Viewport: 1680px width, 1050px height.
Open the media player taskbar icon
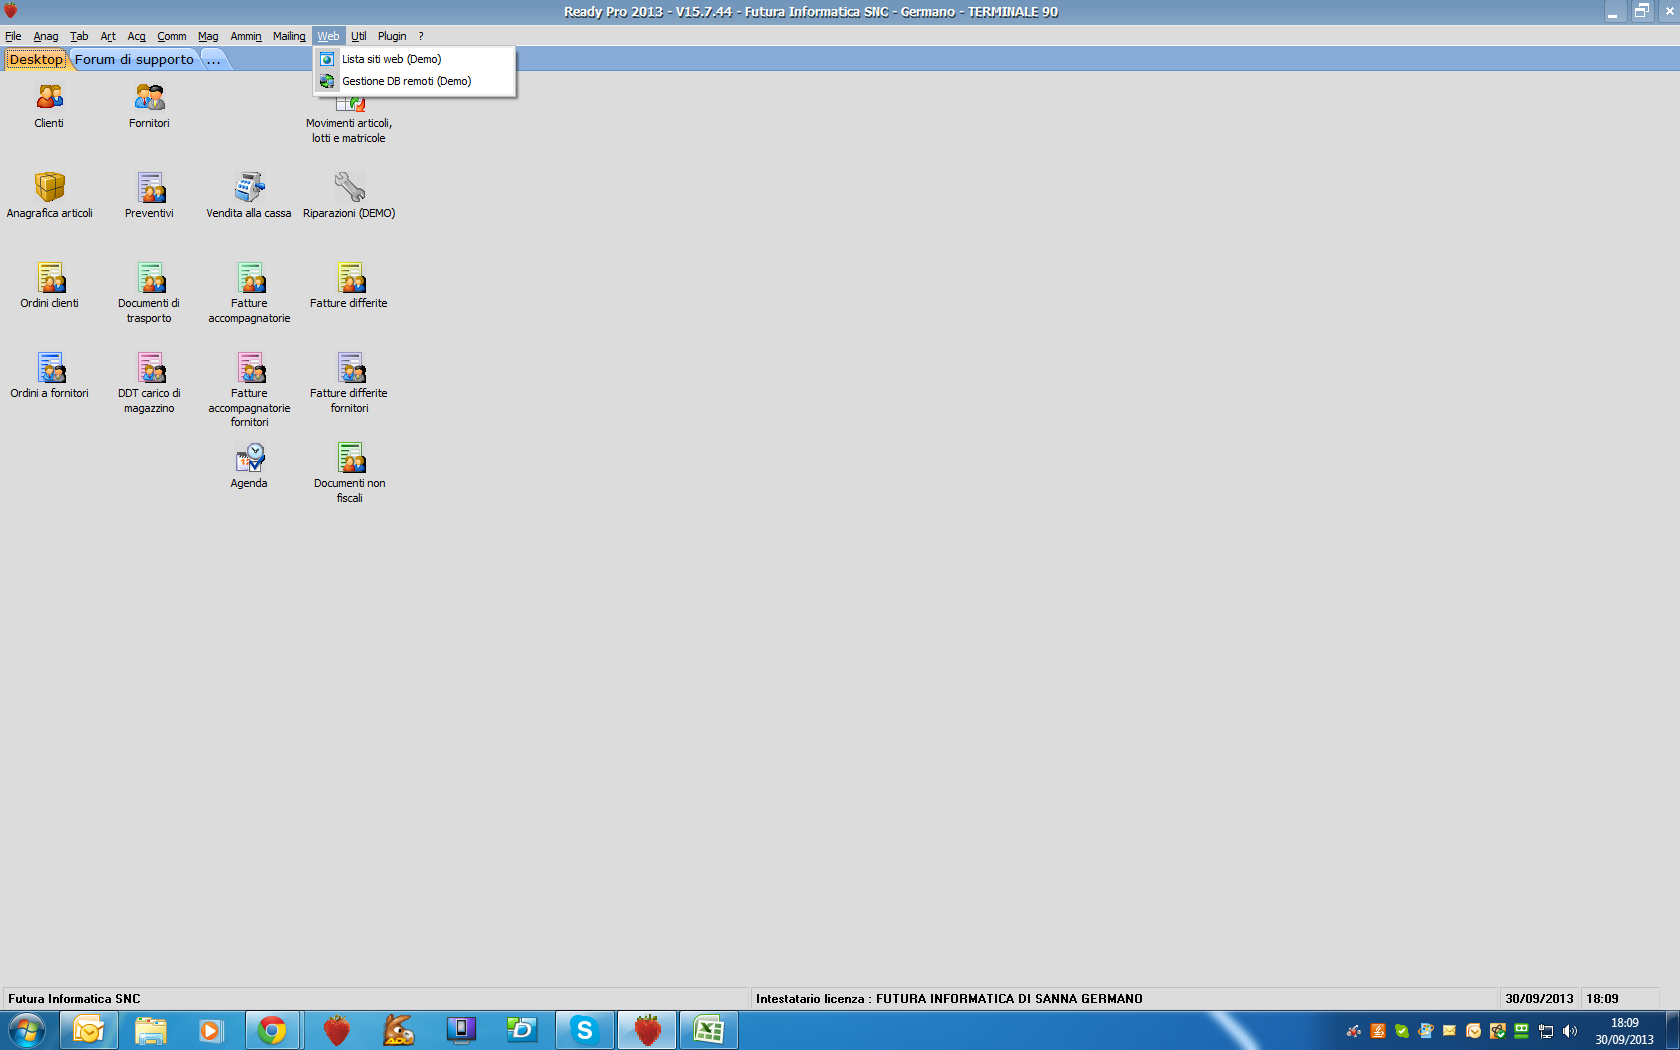click(210, 1030)
